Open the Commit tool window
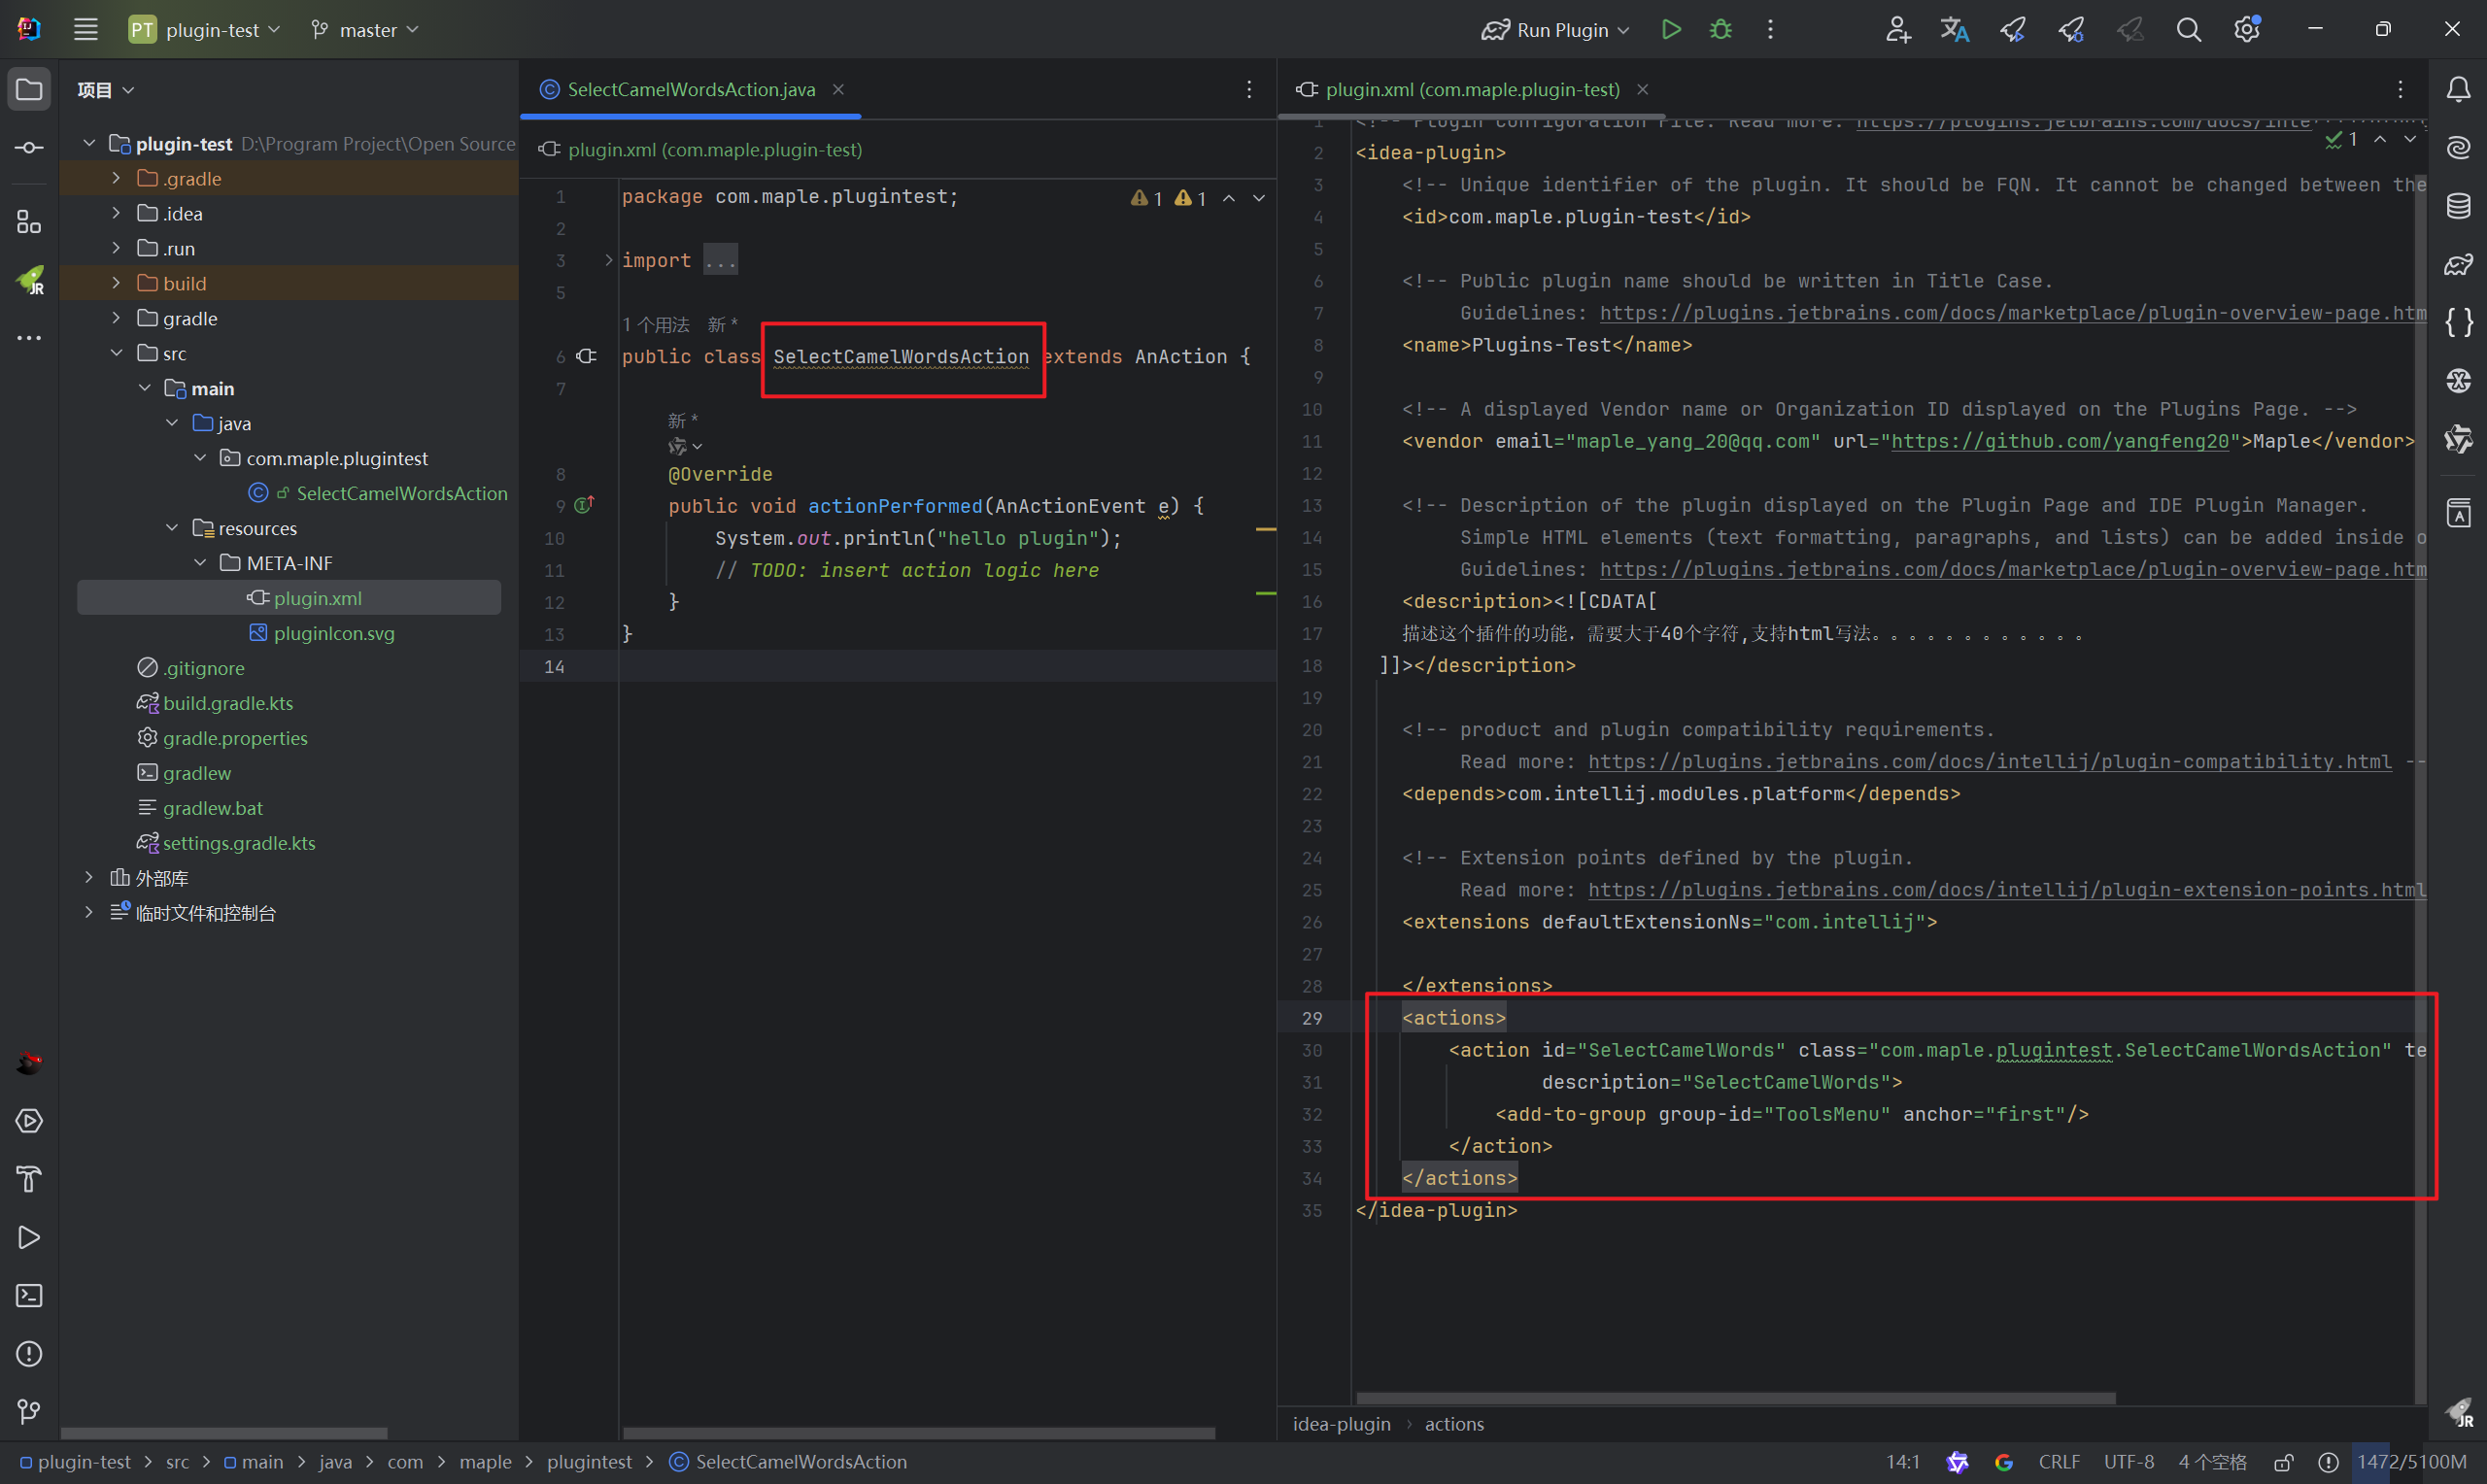 click(29, 148)
